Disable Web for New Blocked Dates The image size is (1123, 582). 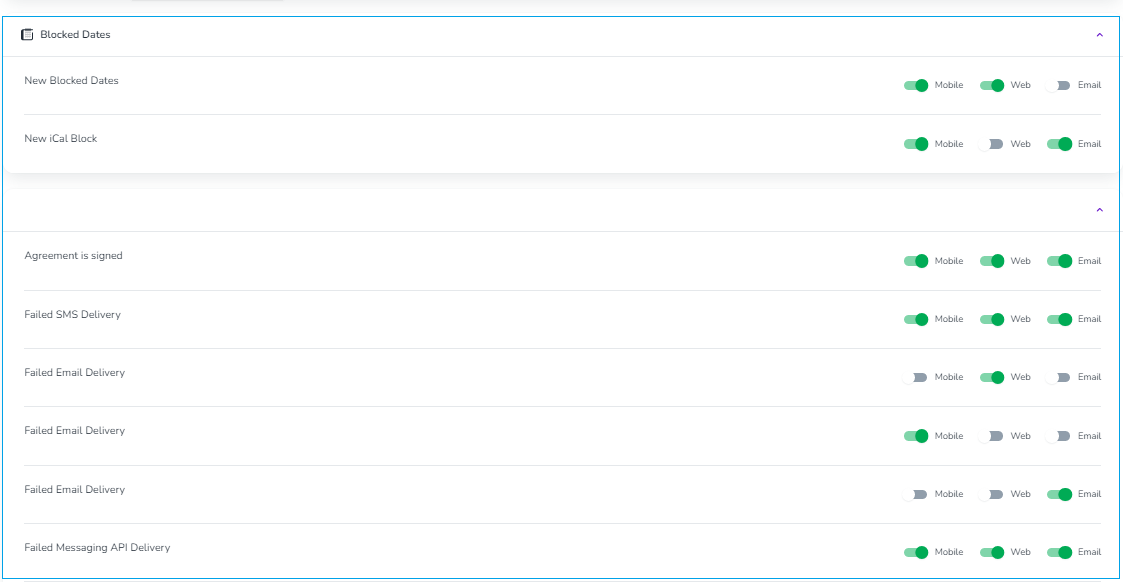pos(992,85)
